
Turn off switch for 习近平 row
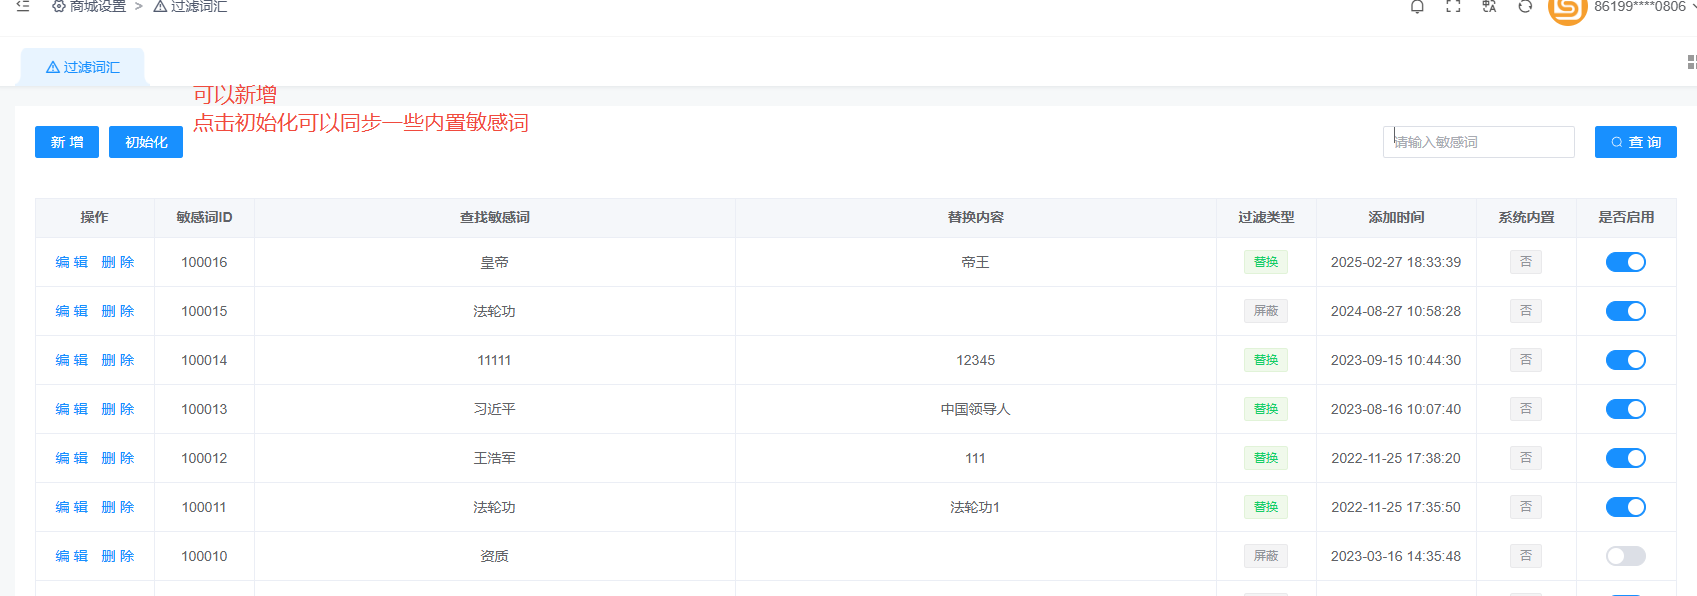tap(1625, 409)
